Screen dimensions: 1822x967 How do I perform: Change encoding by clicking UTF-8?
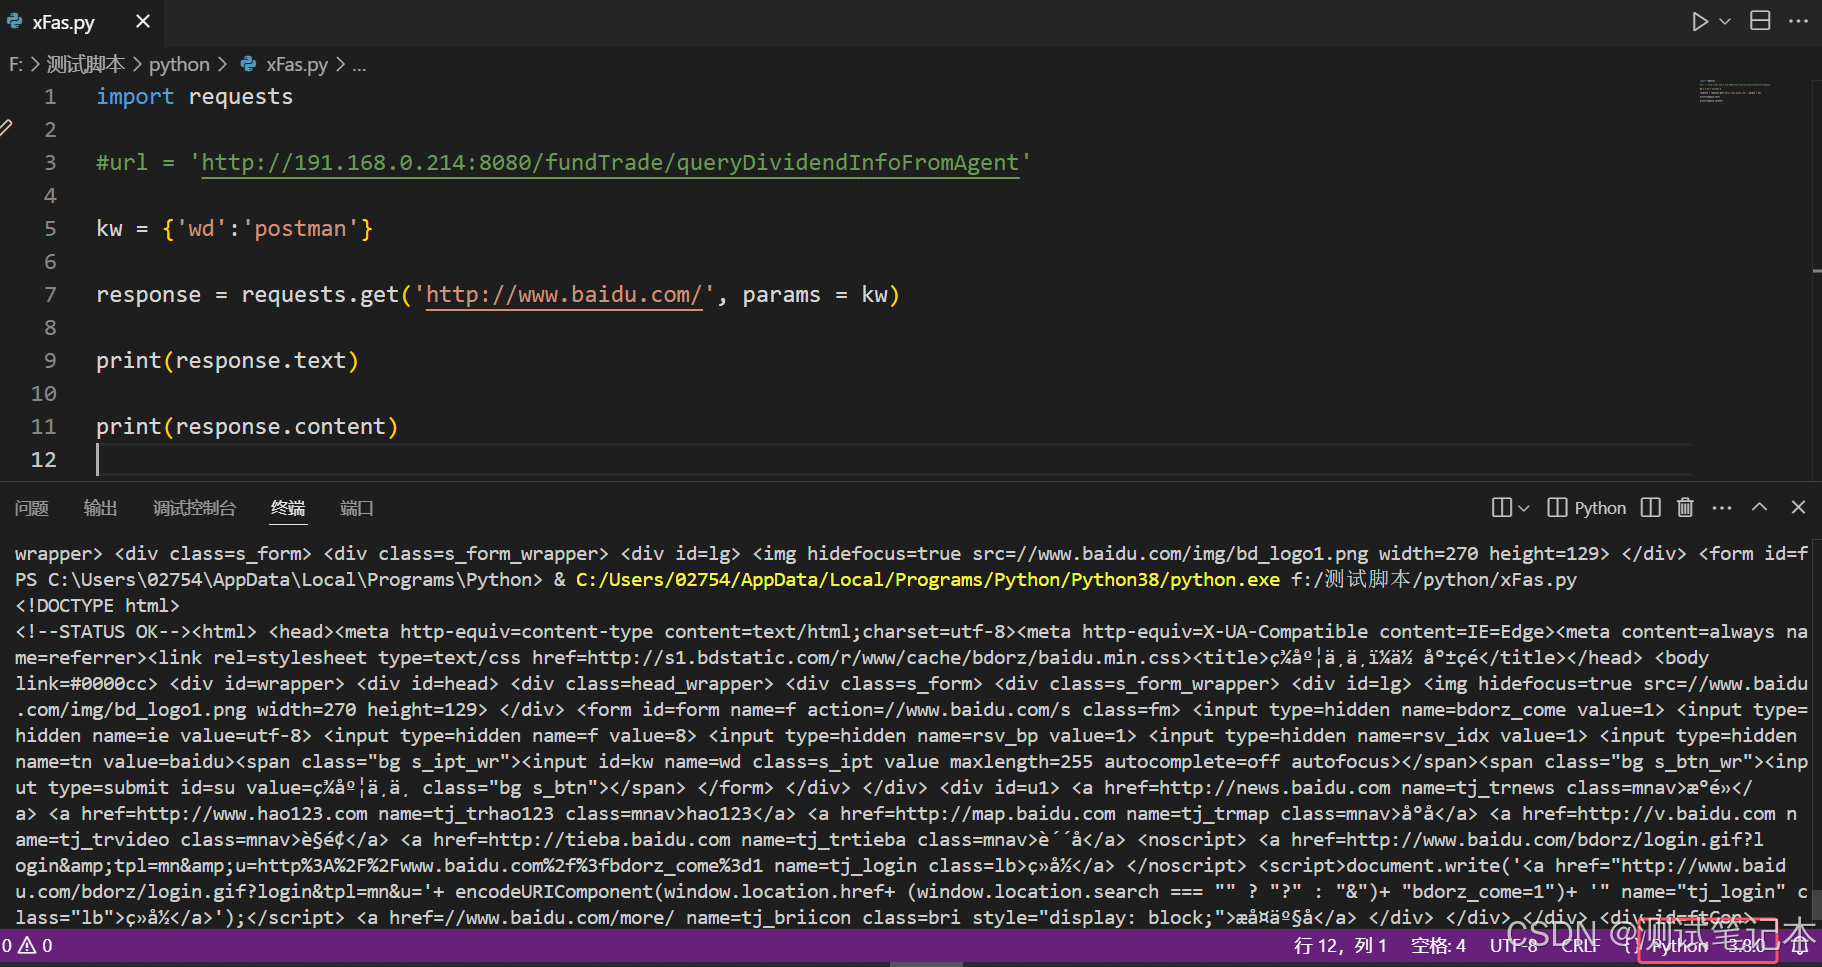(1513, 945)
